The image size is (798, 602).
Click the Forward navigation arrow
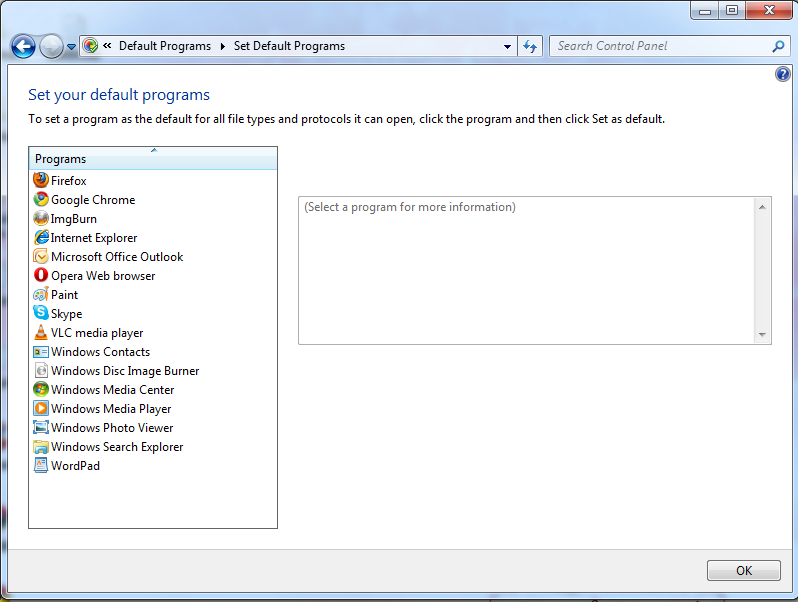pos(51,47)
